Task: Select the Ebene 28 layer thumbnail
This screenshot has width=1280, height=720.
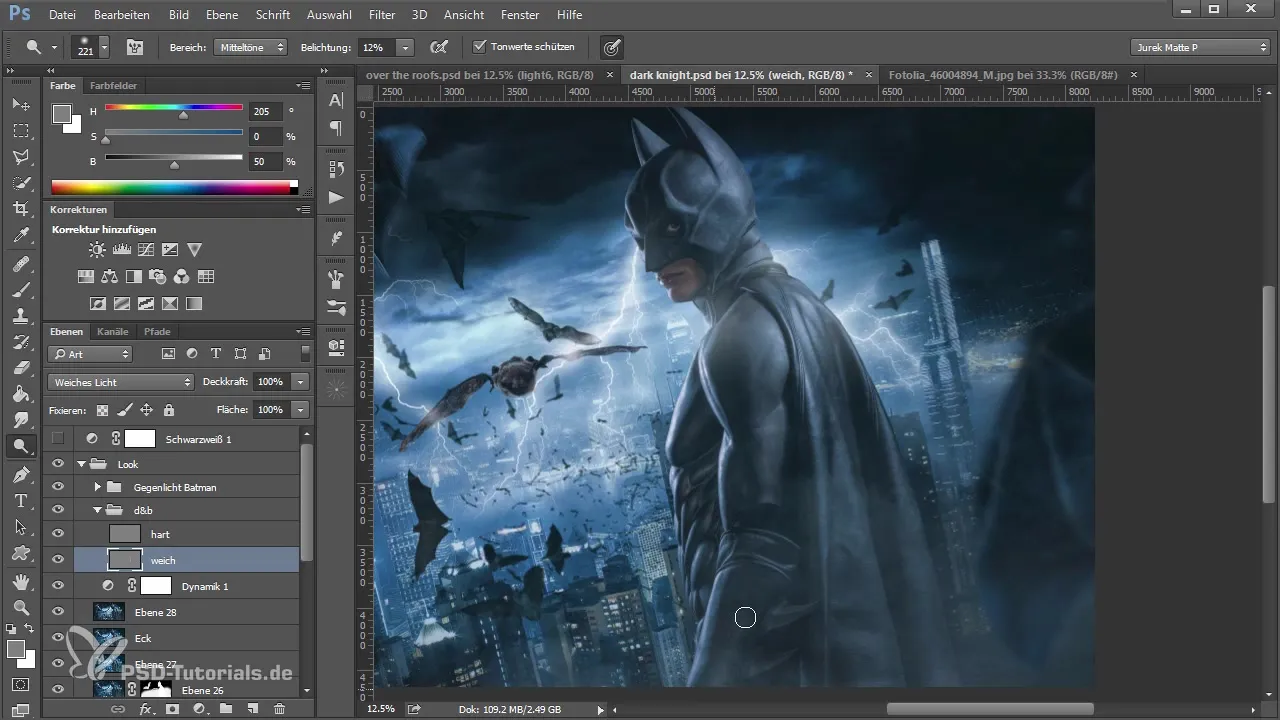Action: tap(108, 612)
